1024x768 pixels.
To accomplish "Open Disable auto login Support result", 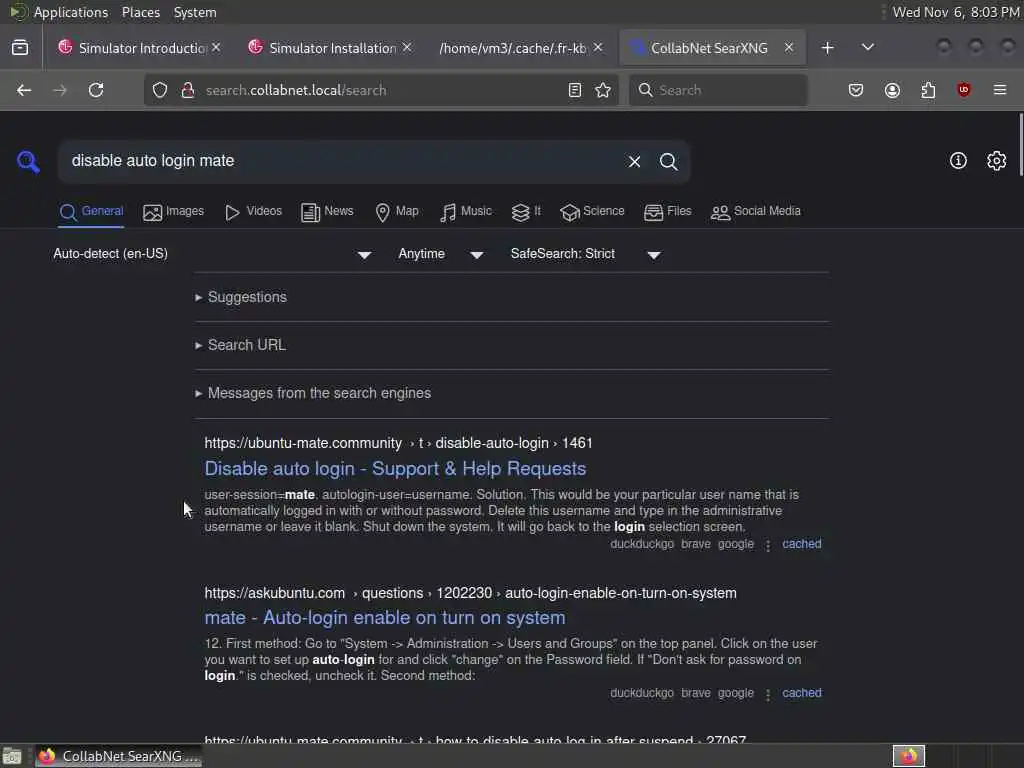I will [395, 469].
